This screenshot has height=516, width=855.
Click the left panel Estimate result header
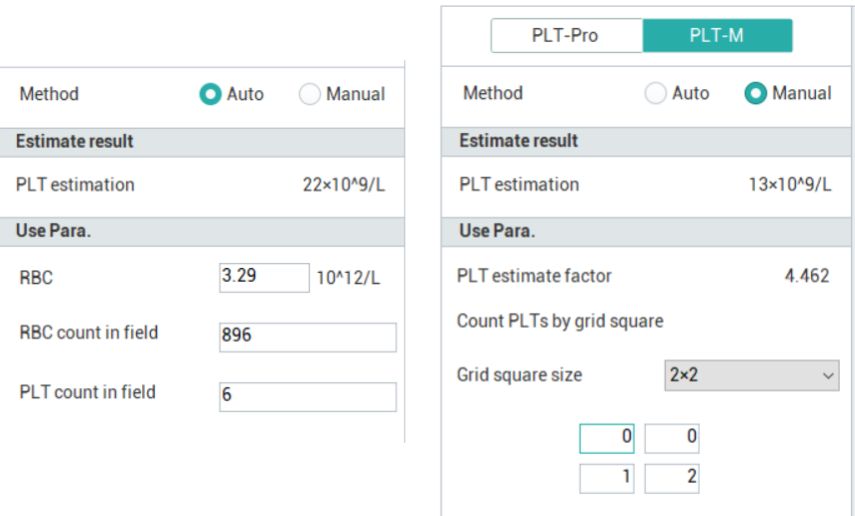click(75, 141)
